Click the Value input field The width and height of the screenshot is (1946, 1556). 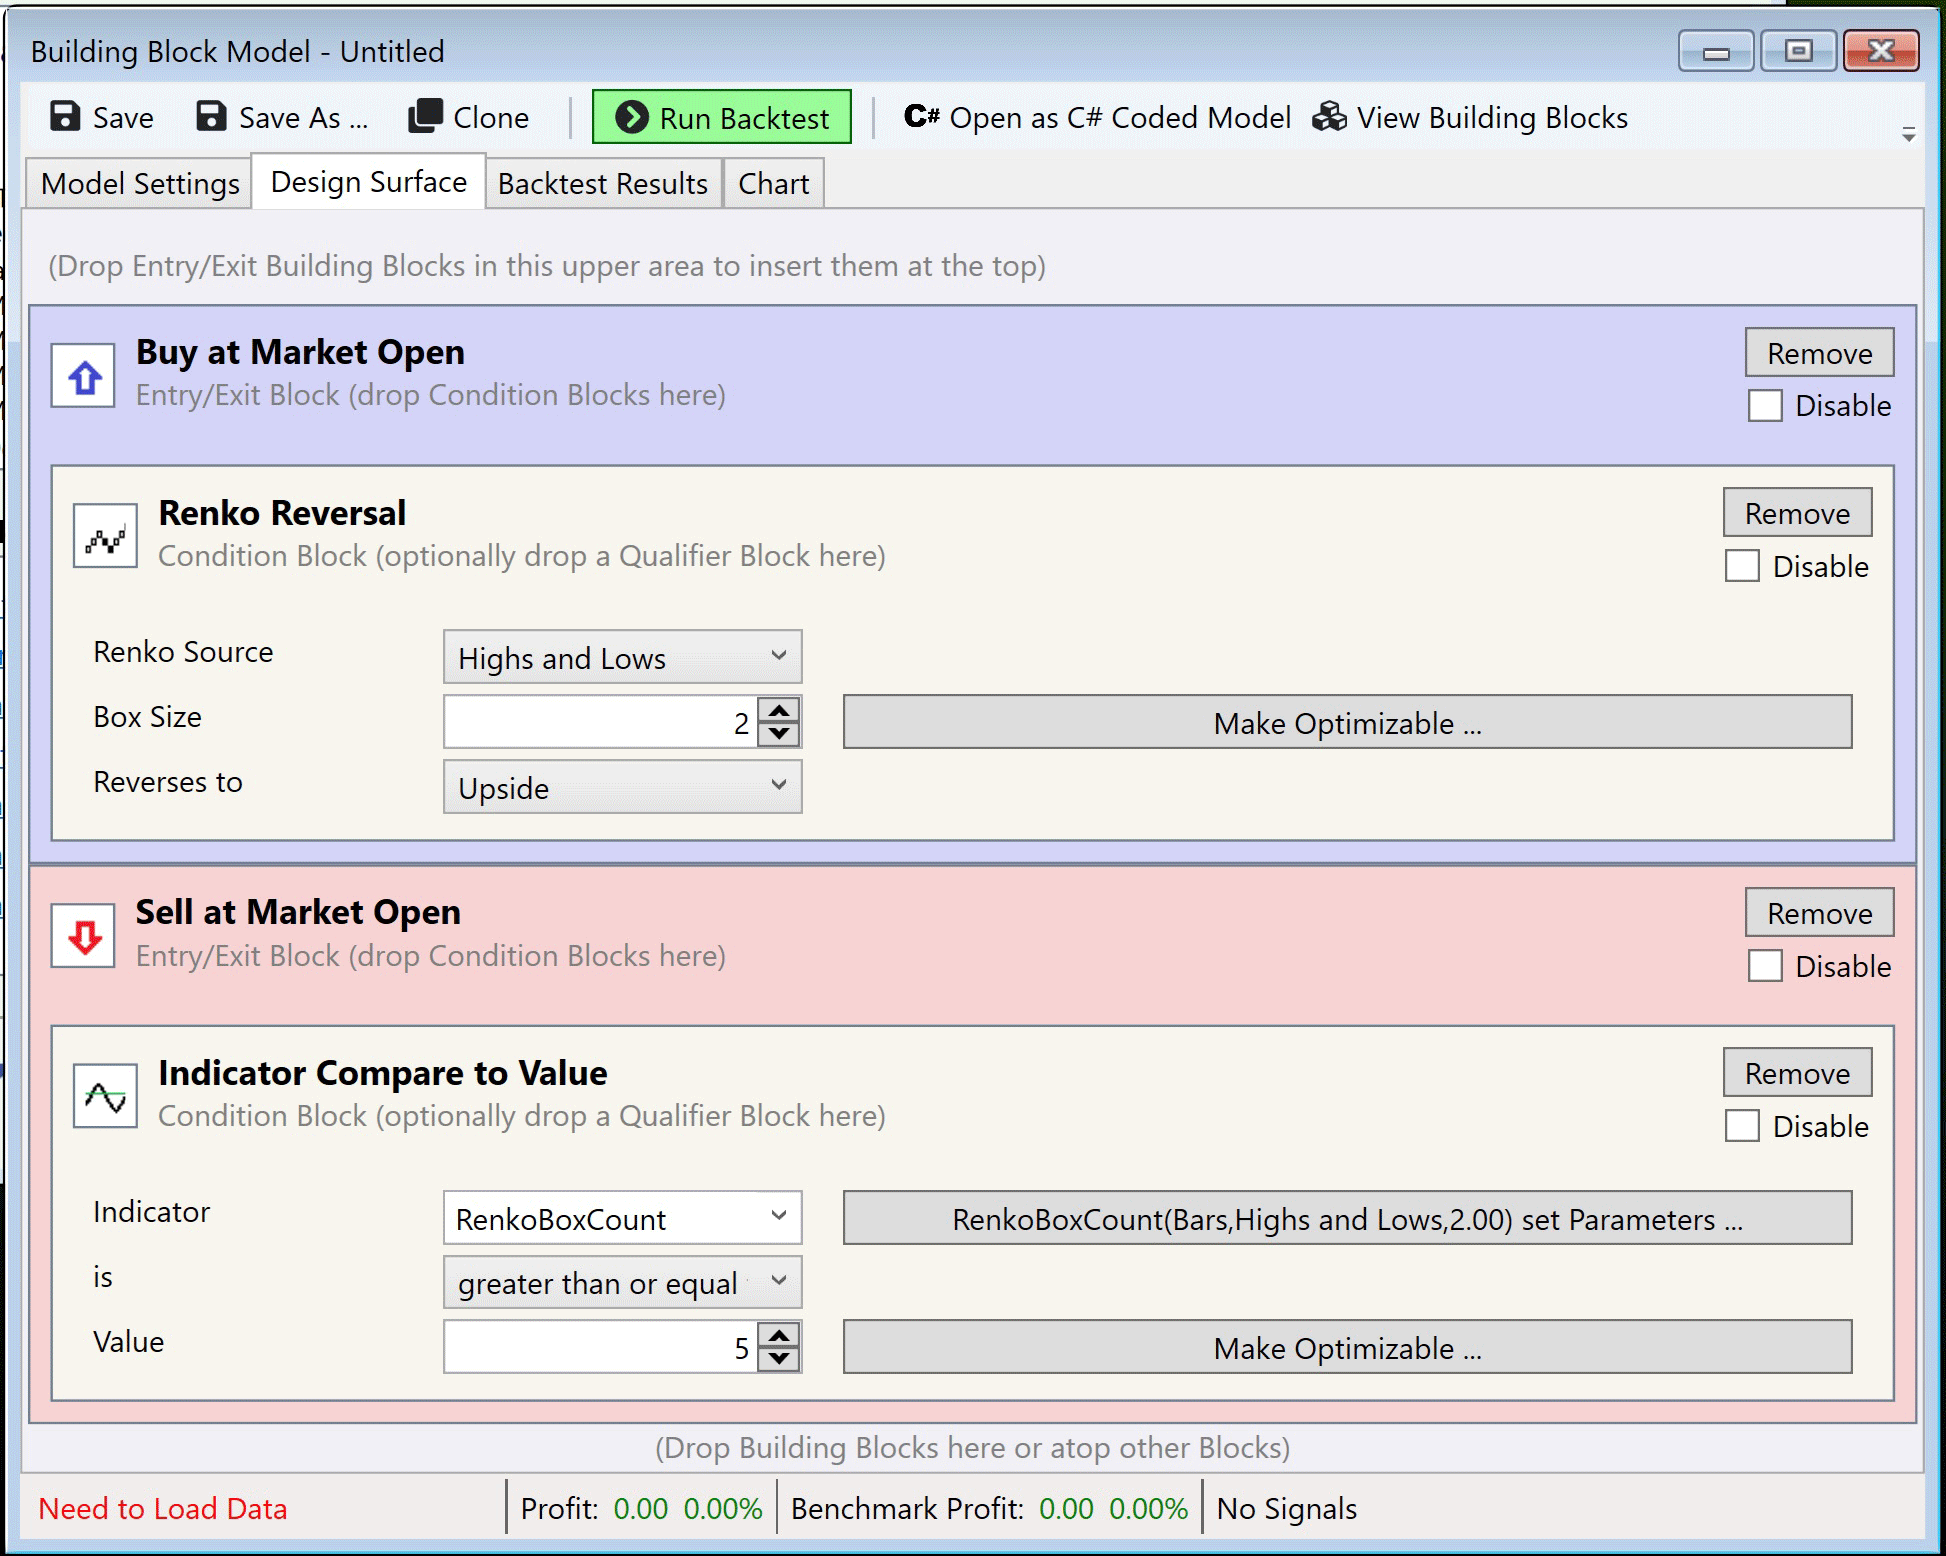pos(600,1347)
